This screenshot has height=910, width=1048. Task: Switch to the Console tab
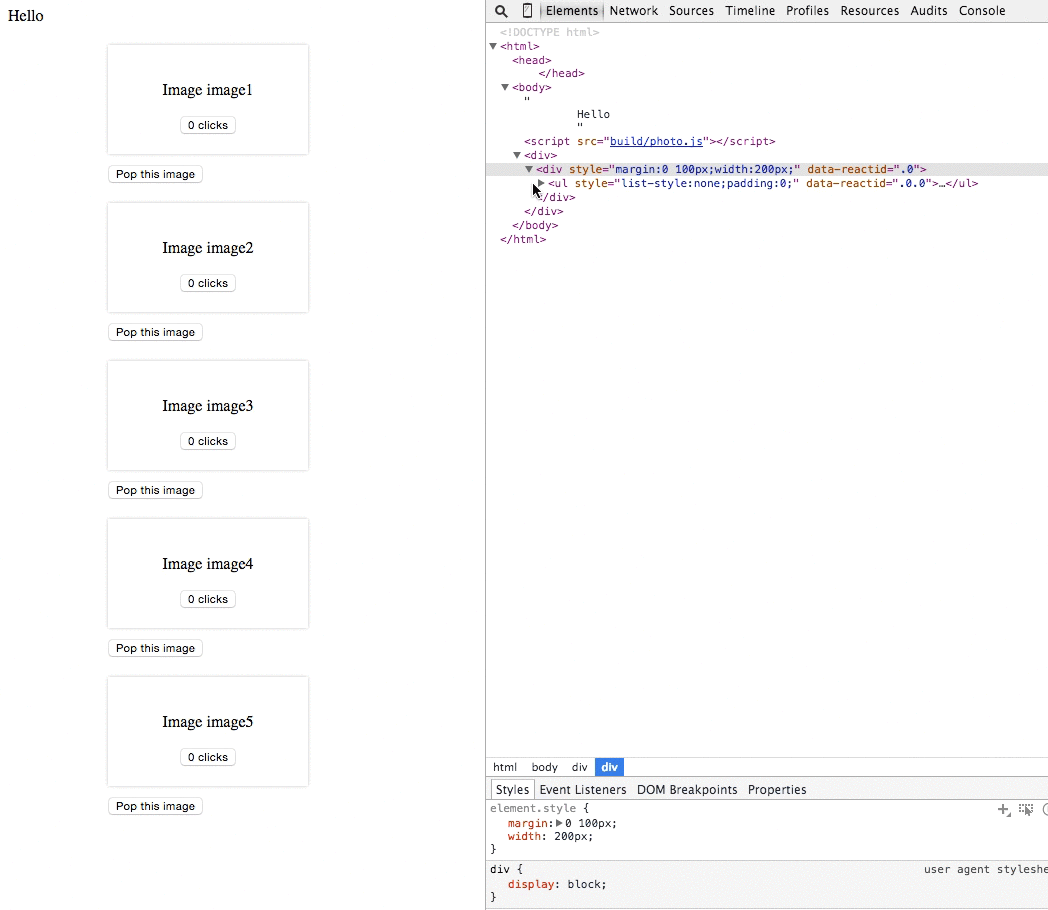click(982, 11)
